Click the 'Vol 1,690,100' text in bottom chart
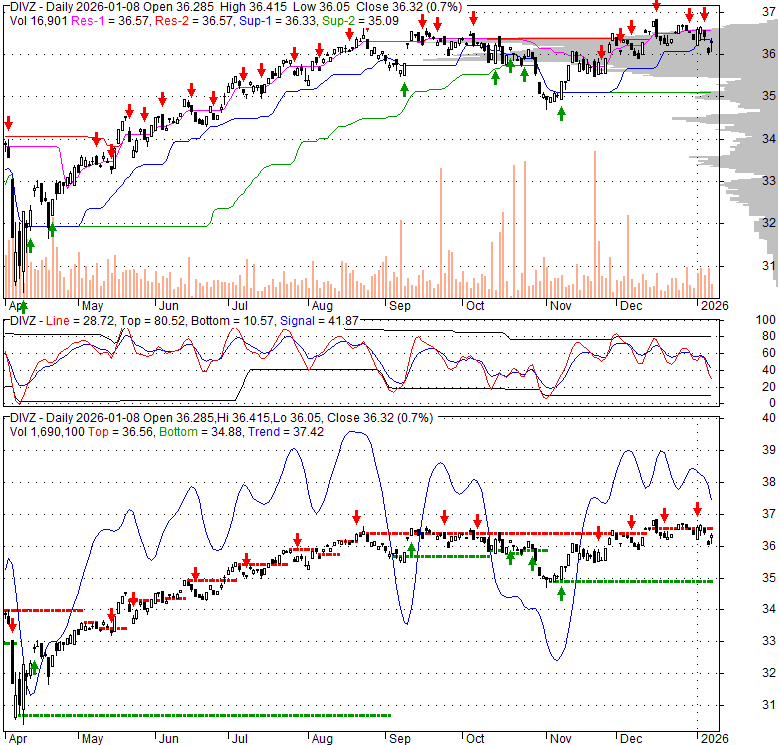780x745 pixels. click(x=47, y=432)
